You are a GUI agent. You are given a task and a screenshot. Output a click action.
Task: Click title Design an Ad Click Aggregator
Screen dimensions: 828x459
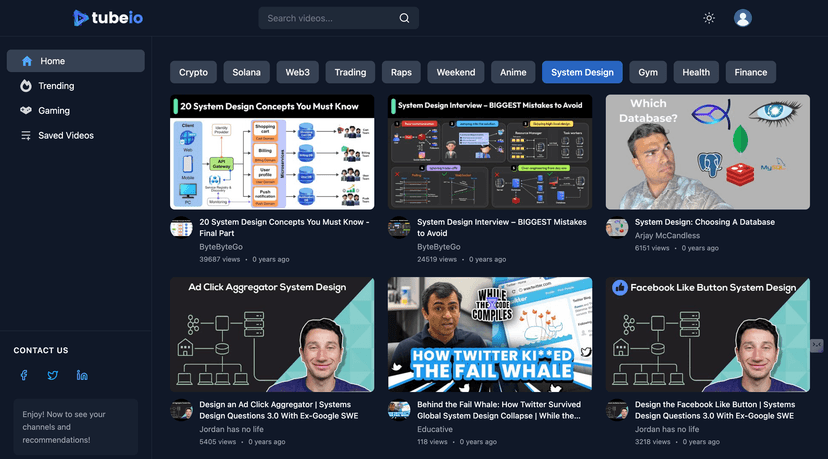(279, 410)
